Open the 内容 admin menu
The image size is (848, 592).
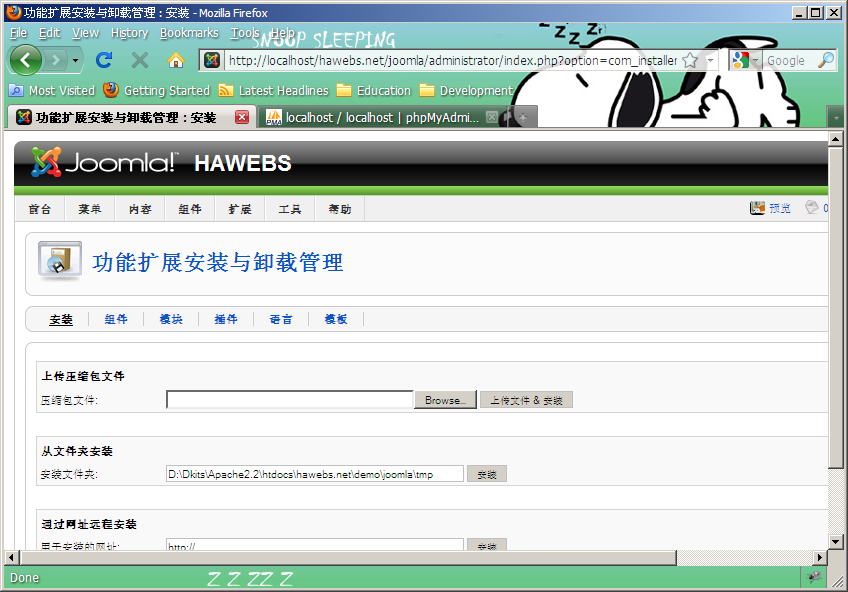(140, 209)
